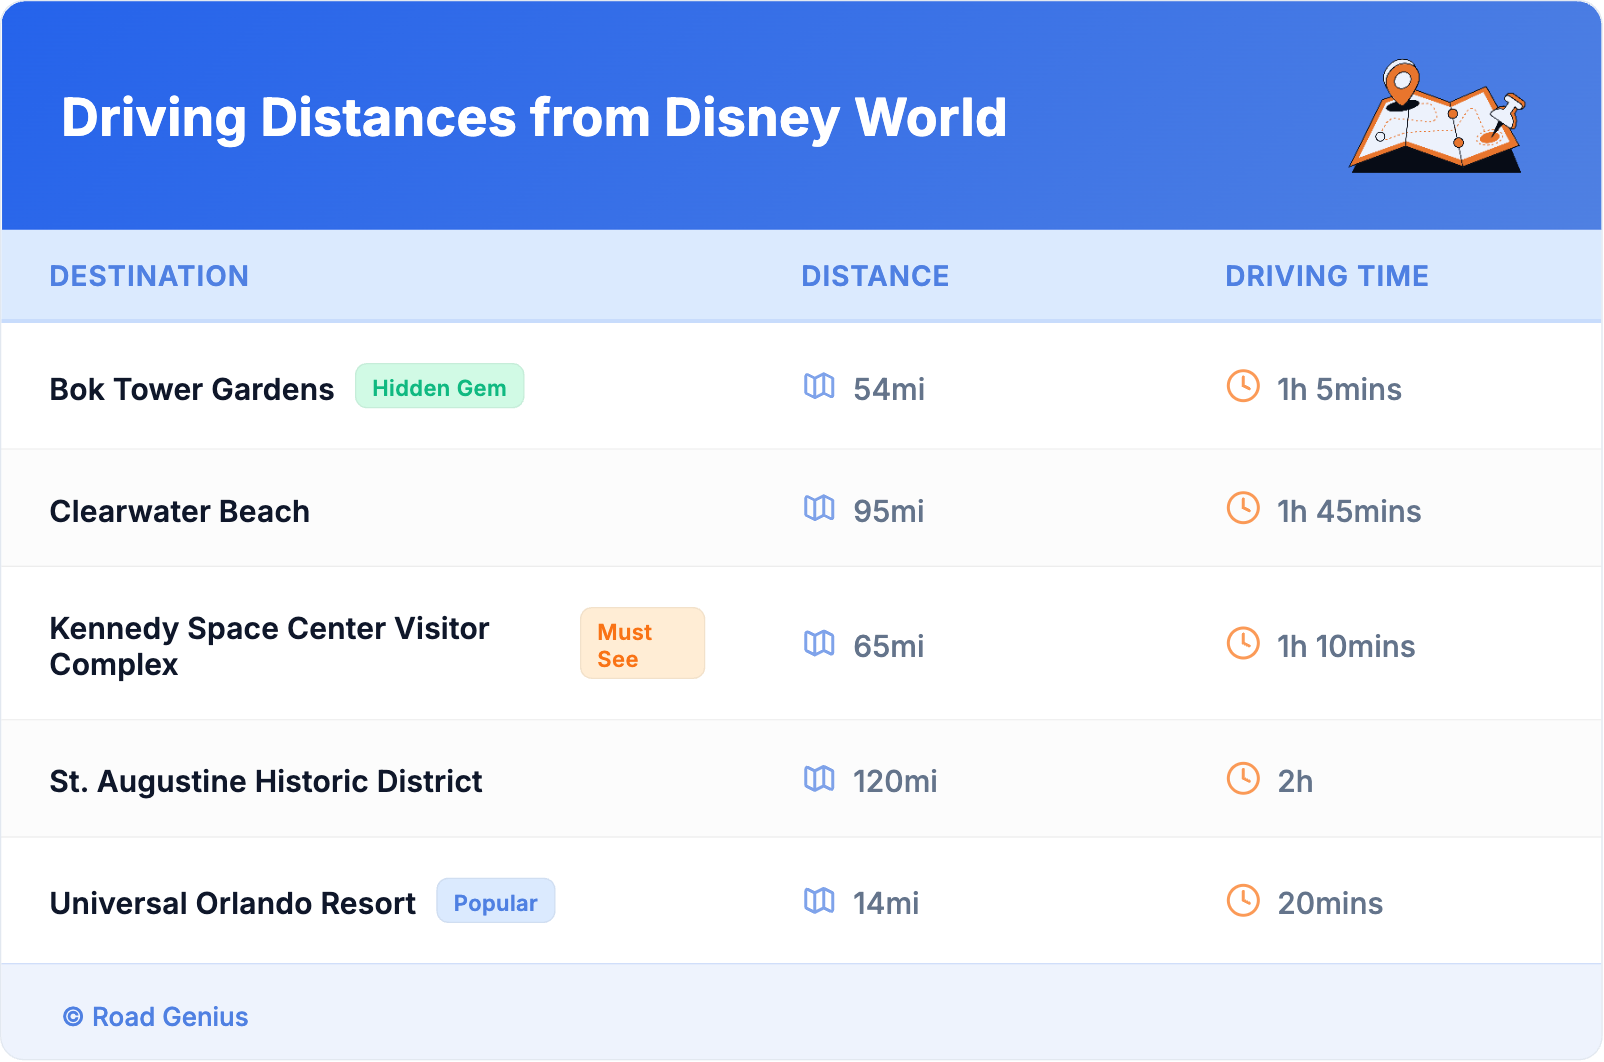1604x1062 pixels.
Task: Click the clock icon beside 20mins
Action: [1243, 901]
